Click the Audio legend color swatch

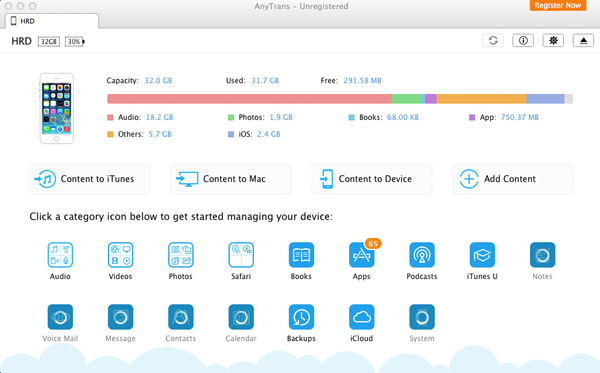point(110,117)
